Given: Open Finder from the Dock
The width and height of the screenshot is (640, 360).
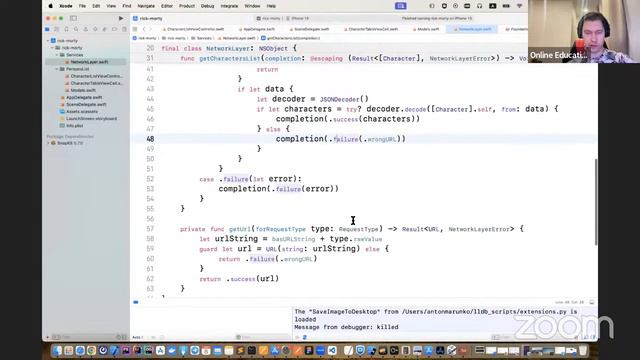Looking at the screenshot, I should [57, 351].
